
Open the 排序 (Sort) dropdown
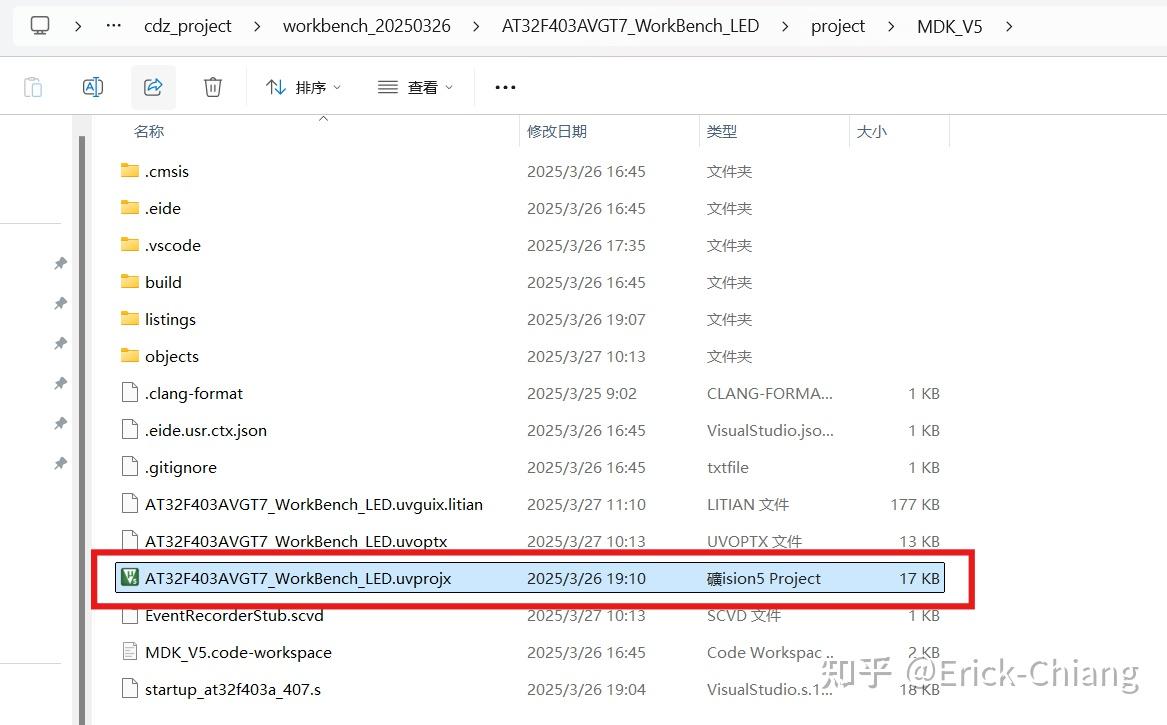coord(303,87)
